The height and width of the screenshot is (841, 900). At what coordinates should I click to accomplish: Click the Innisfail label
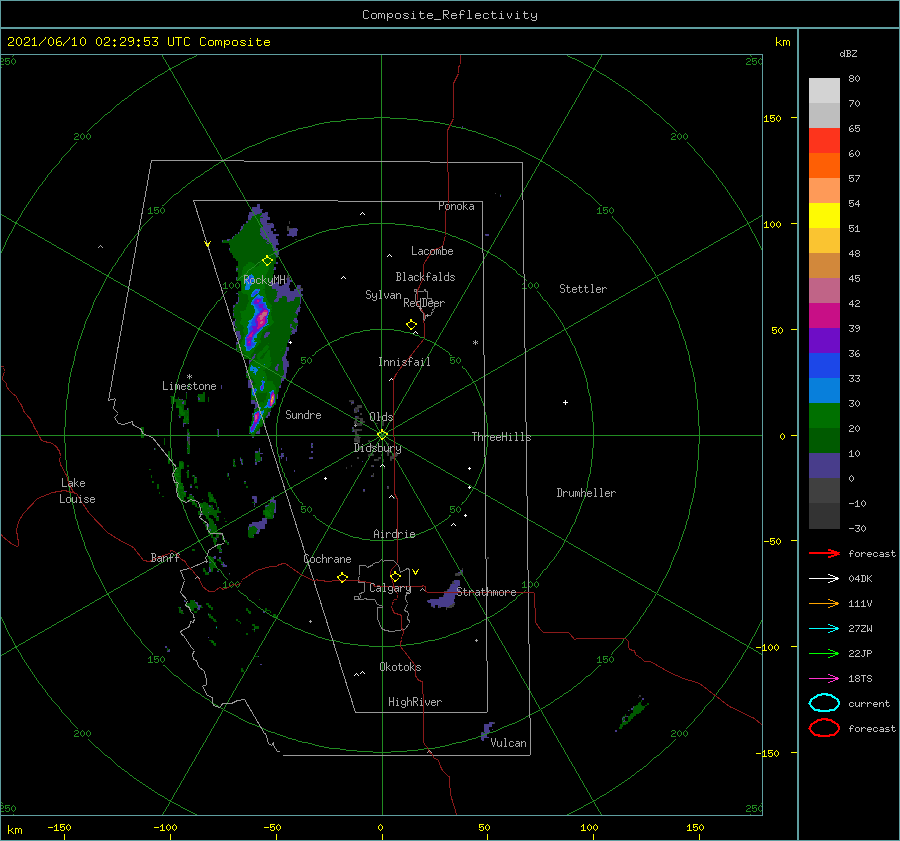point(404,362)
